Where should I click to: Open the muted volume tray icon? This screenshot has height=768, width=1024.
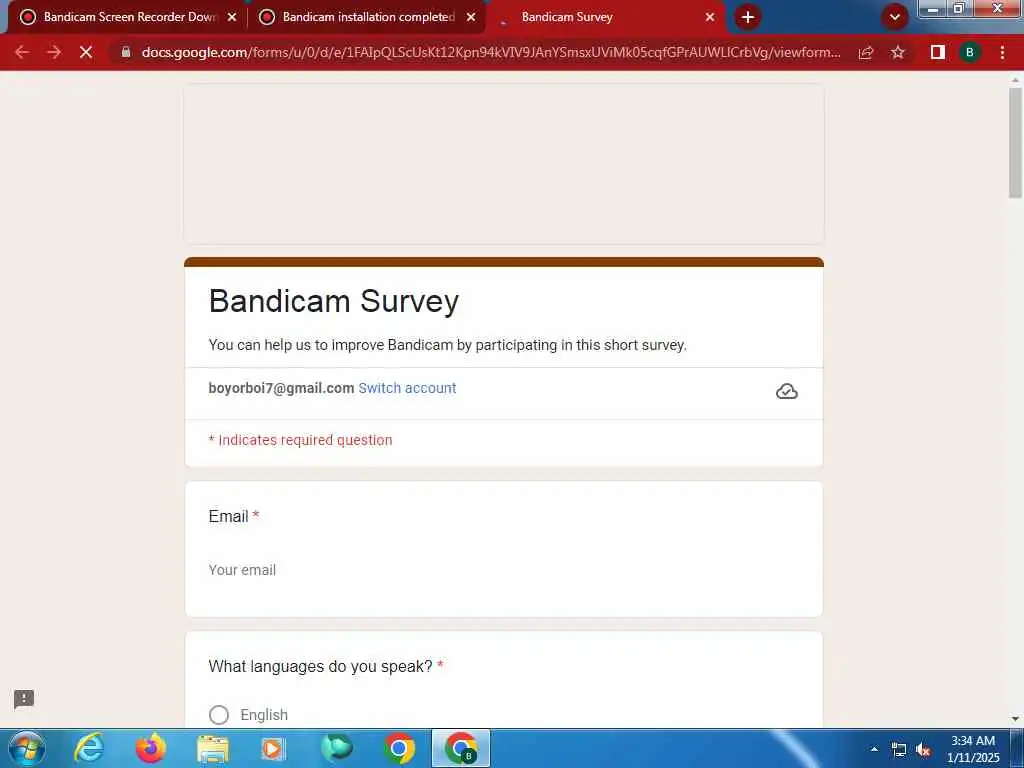(923, 750)
